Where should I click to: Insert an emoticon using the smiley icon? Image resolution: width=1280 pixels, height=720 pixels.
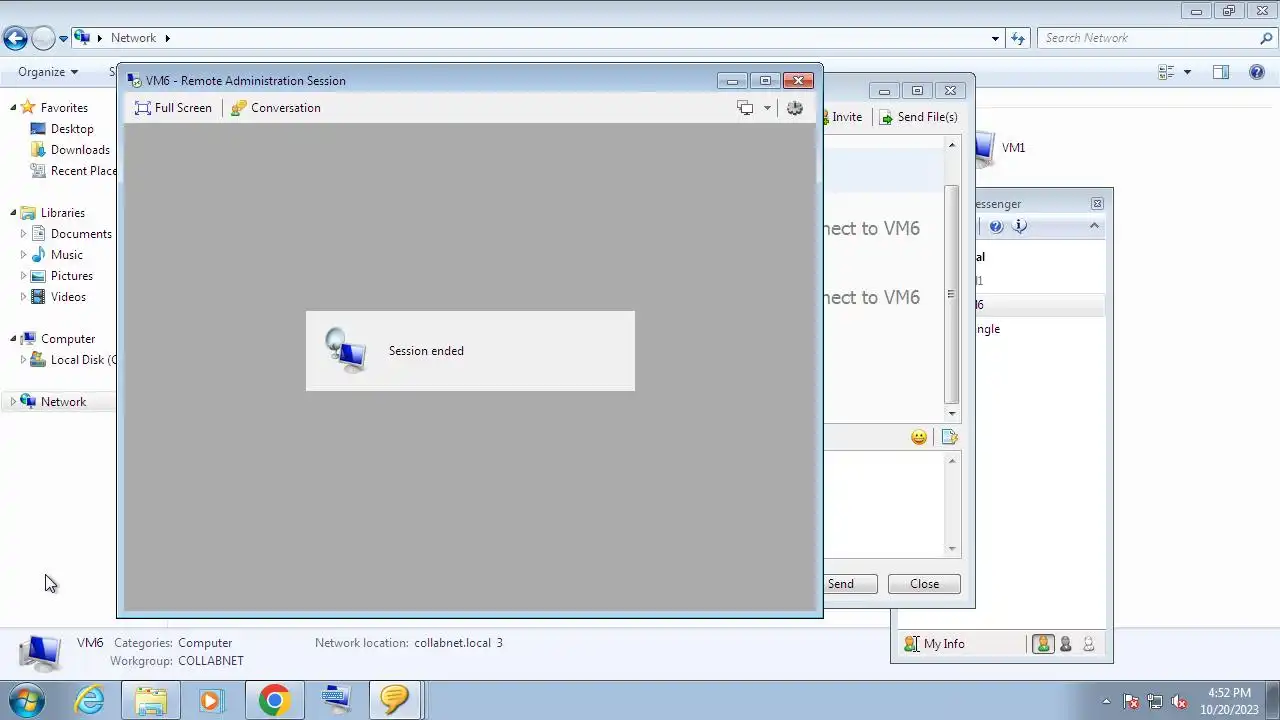pyautogui.click(x=919, y=437)
